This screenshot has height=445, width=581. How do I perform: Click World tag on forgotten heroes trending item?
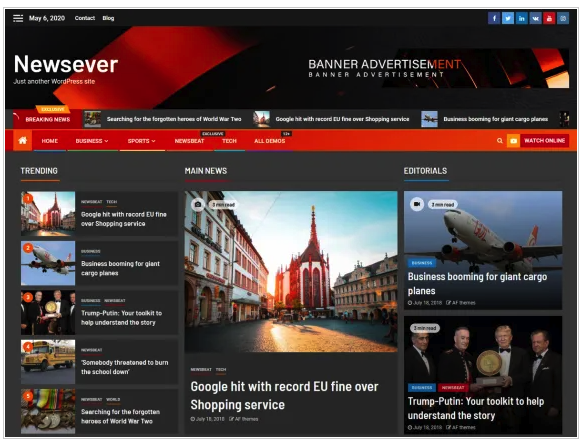[x=113, y=399]
